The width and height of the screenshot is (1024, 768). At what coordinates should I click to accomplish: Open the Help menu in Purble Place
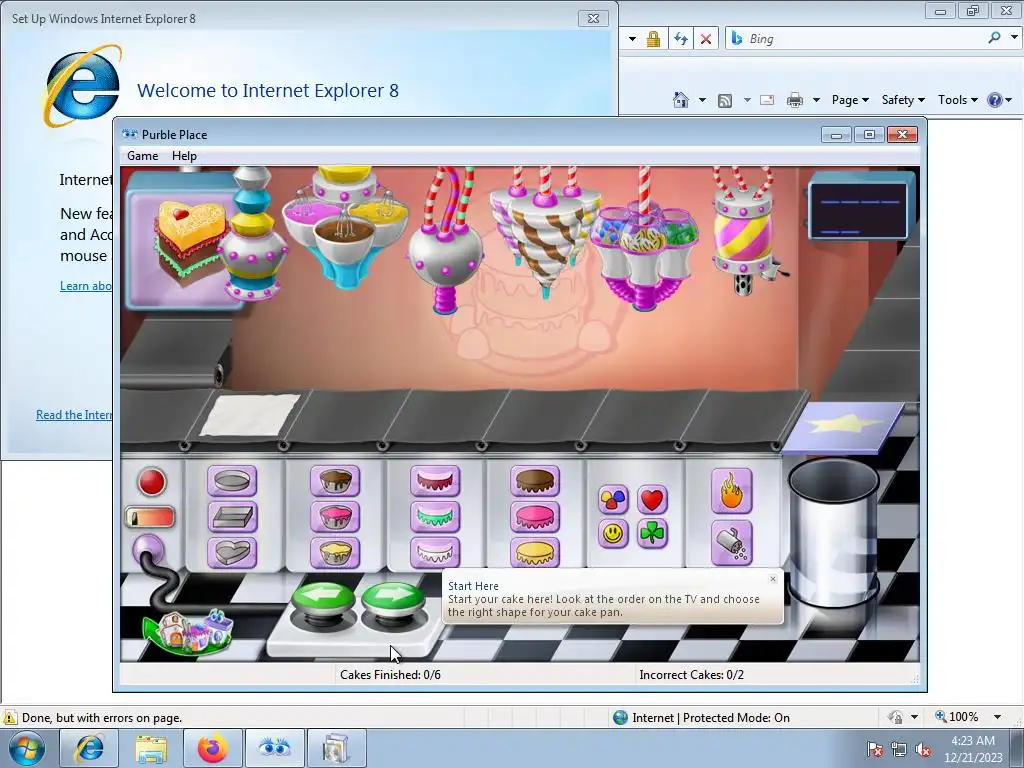pos(184,155)
